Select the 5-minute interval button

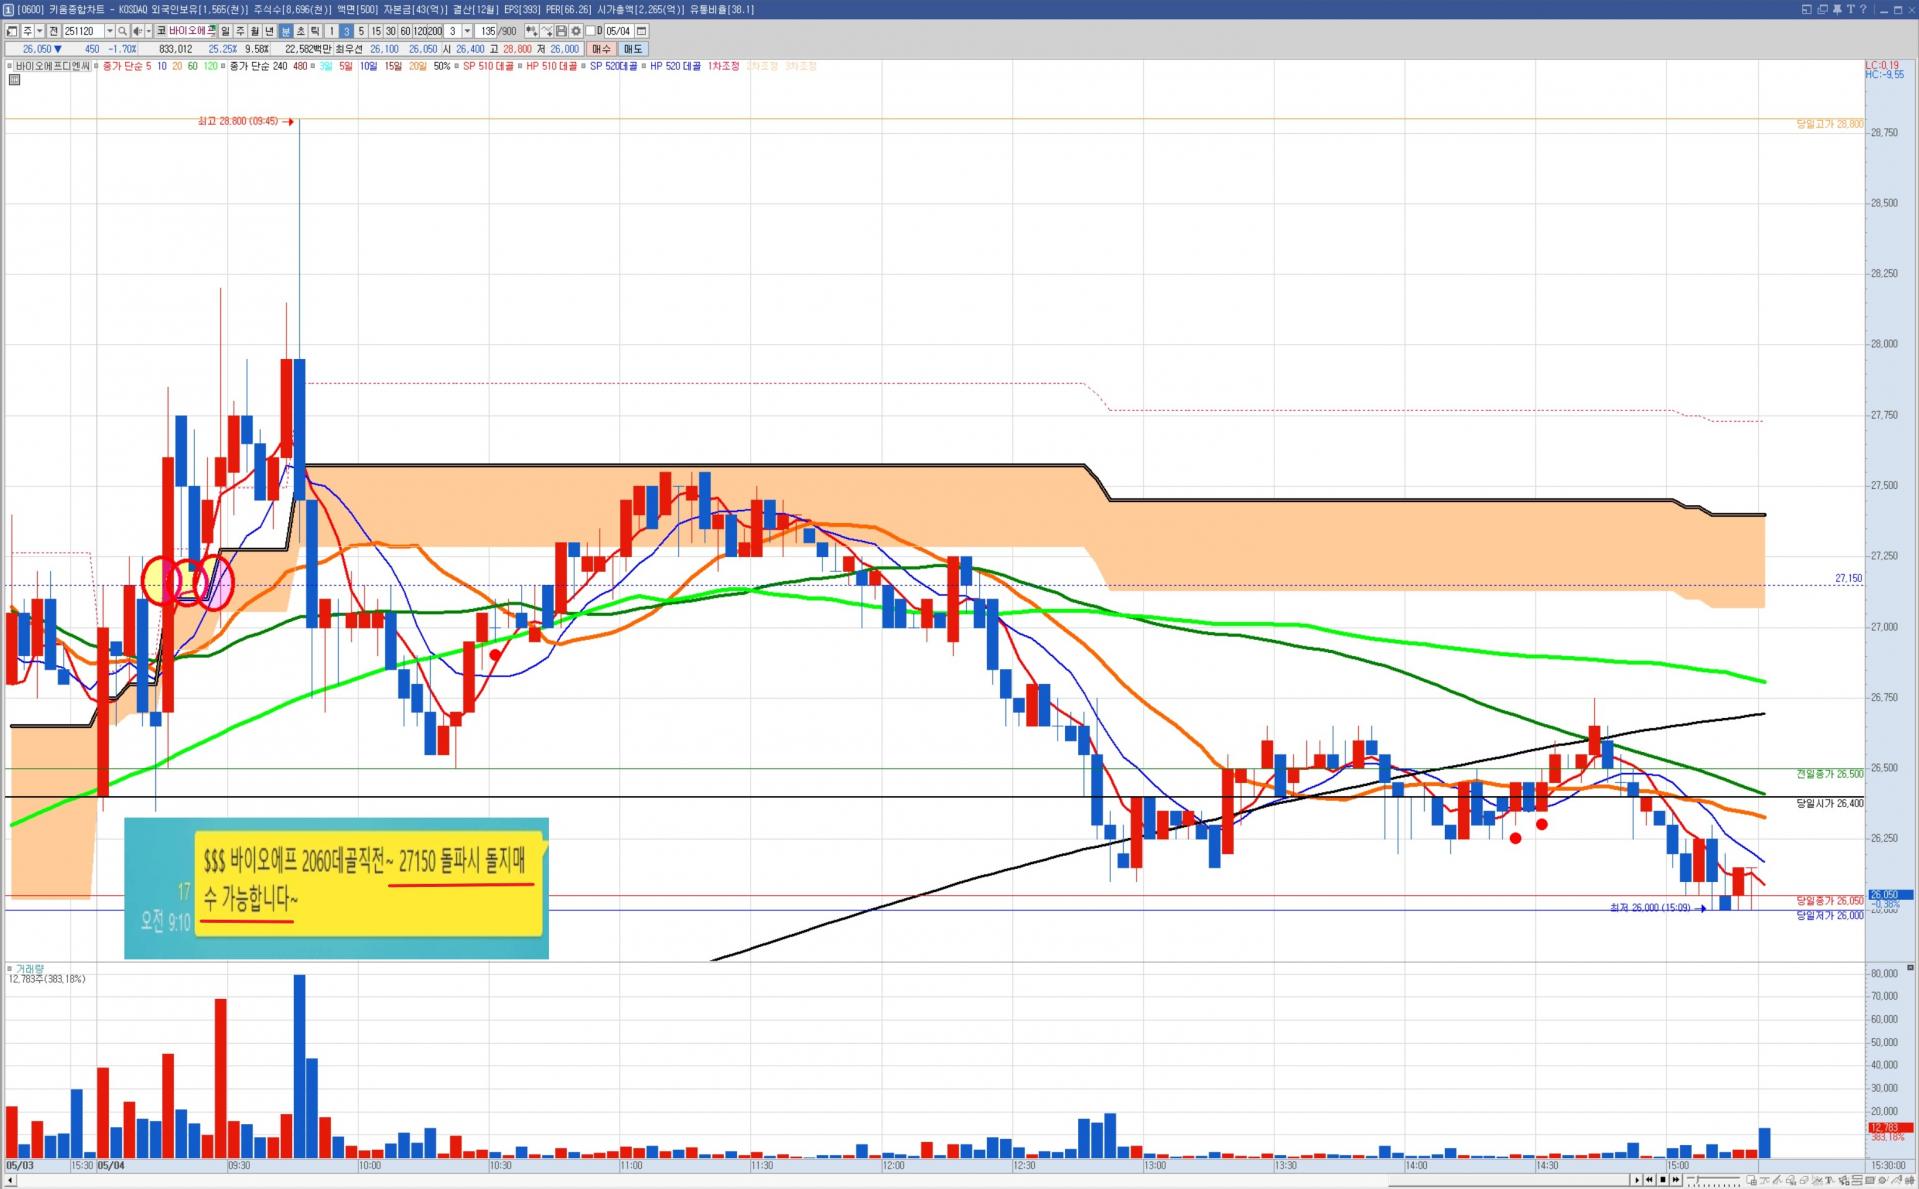pos(361,31)
